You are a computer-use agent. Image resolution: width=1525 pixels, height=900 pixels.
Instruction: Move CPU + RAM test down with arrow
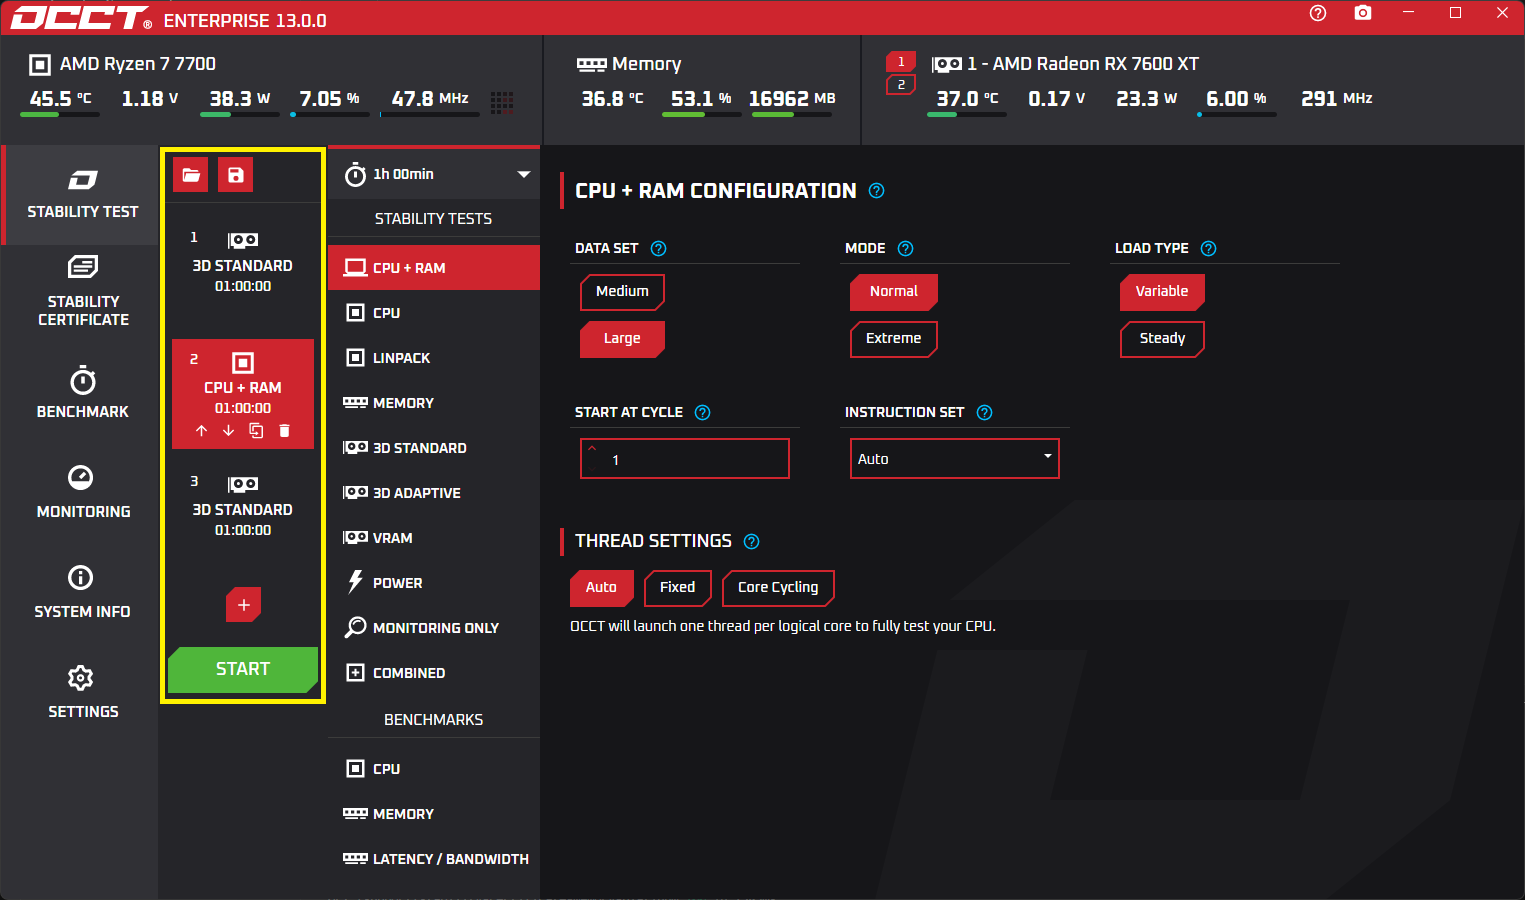(229, 431)
